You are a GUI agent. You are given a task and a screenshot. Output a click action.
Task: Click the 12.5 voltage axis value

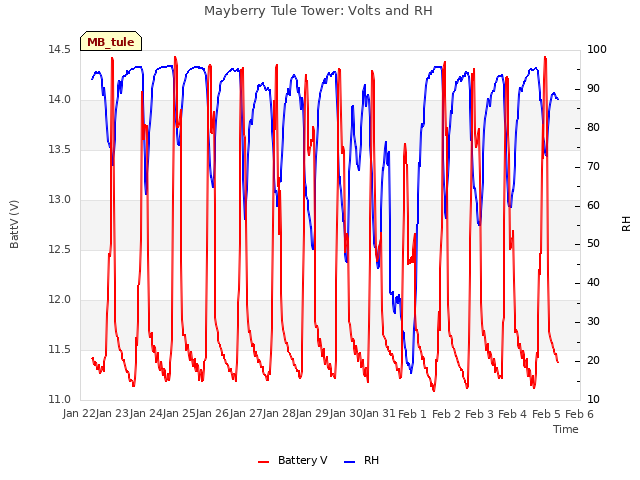(x=60, y=250)
